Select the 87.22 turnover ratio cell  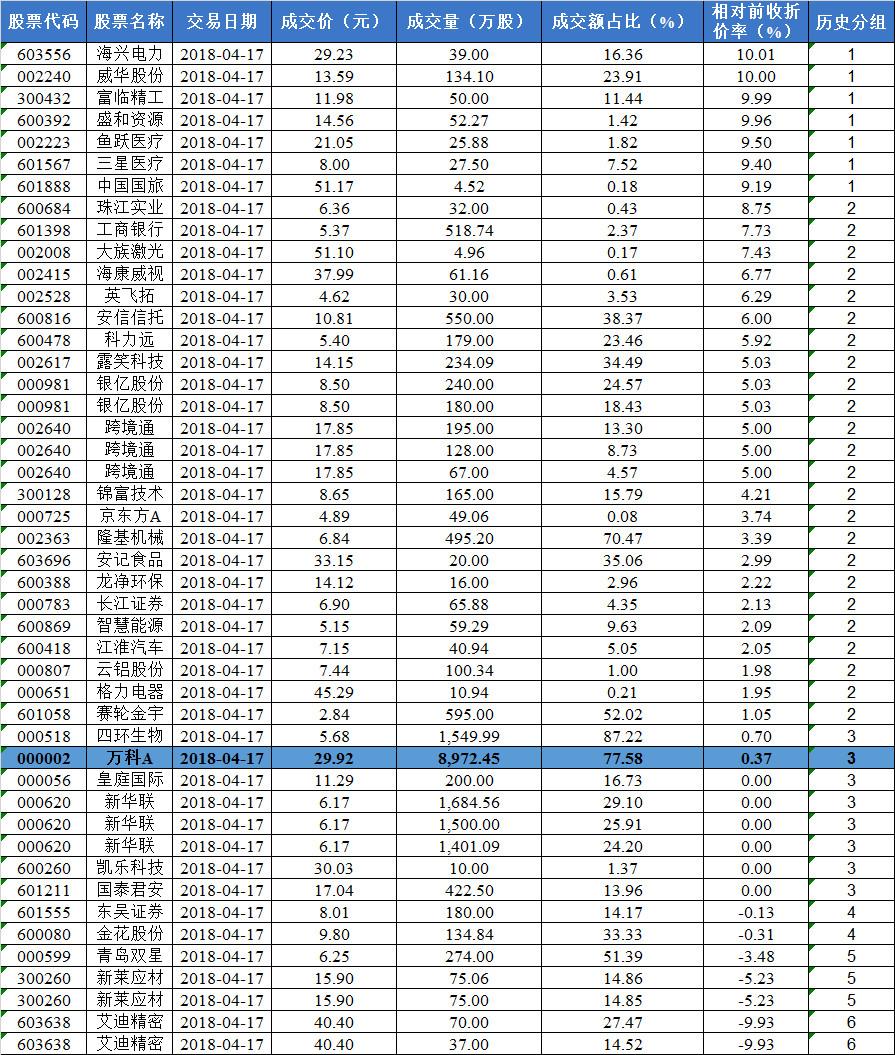[x=622, y=736]
